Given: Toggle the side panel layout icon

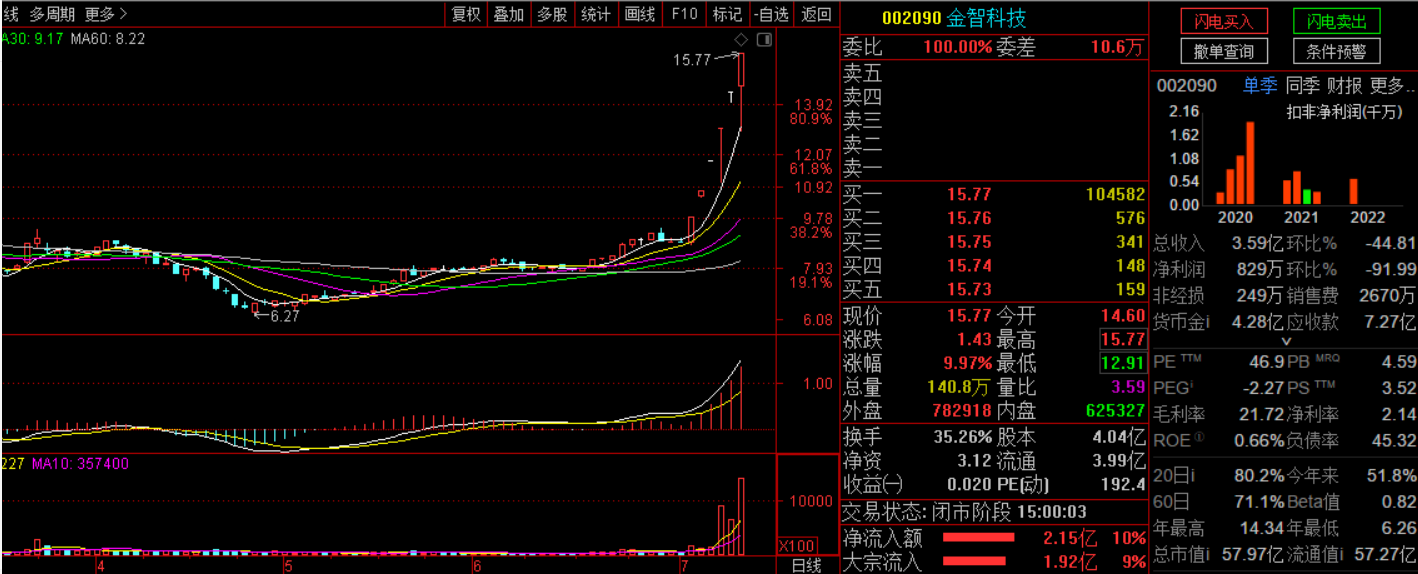Looking at the screenshot, I should click(x=765, y=40).
